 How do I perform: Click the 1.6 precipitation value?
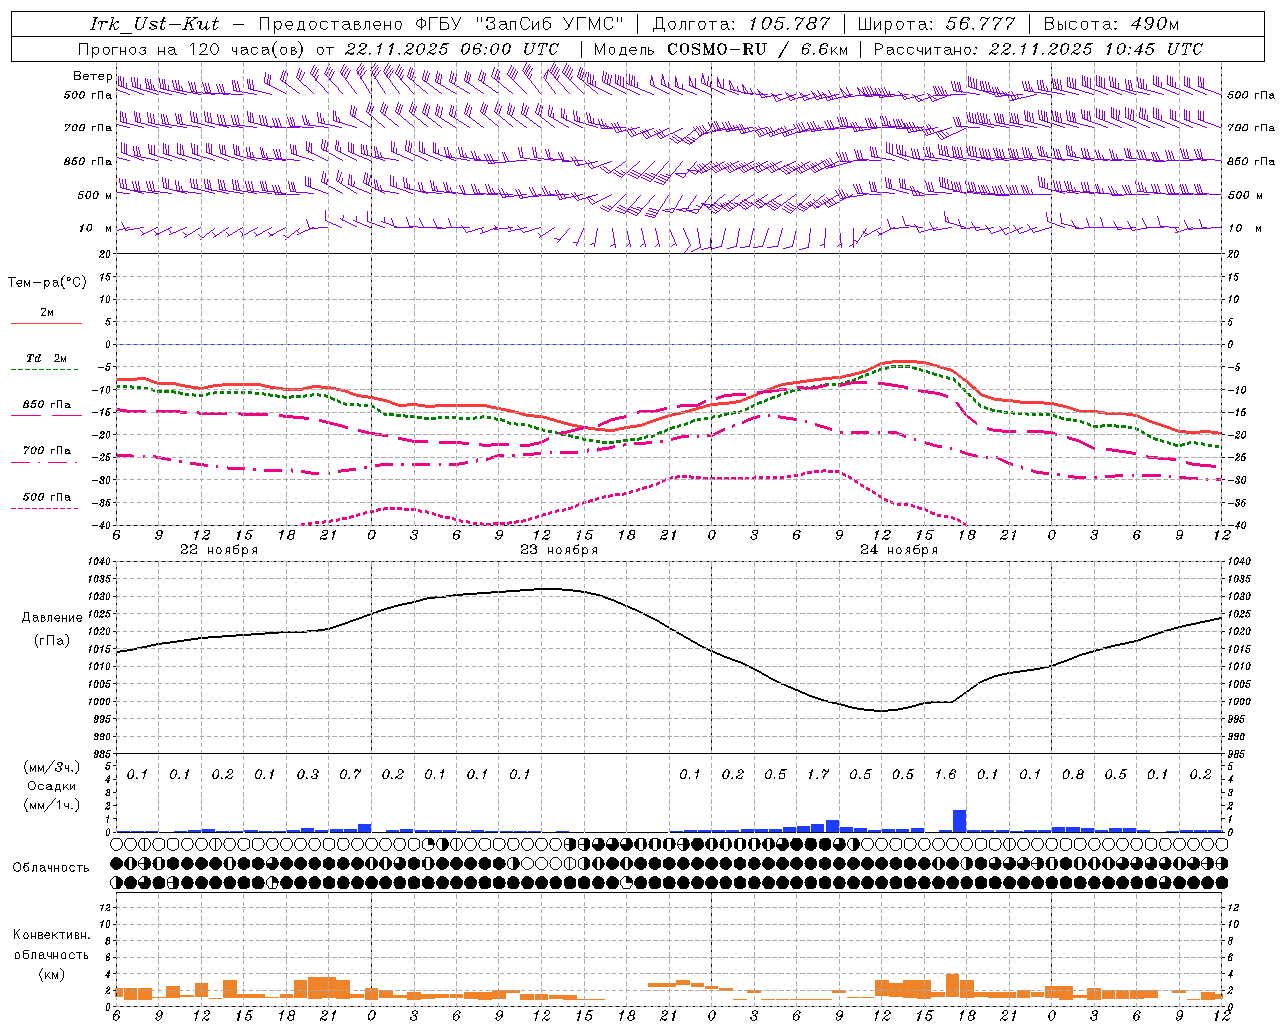point(945,774)
